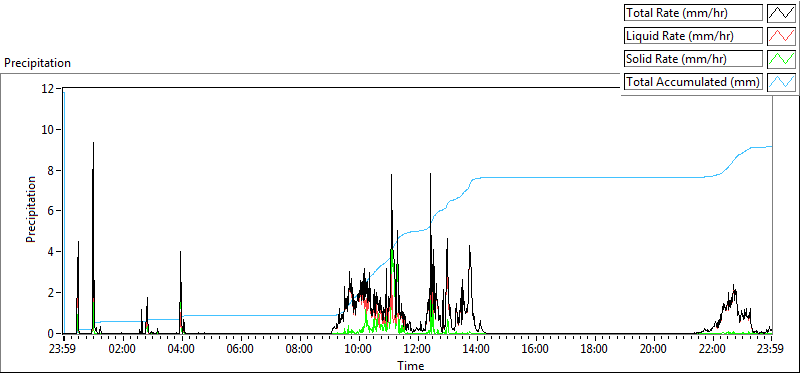Image resolution: width=800 pixels, height=373 pixels.
Task: Click the Precipitation title above the chart
Action: 37,63
